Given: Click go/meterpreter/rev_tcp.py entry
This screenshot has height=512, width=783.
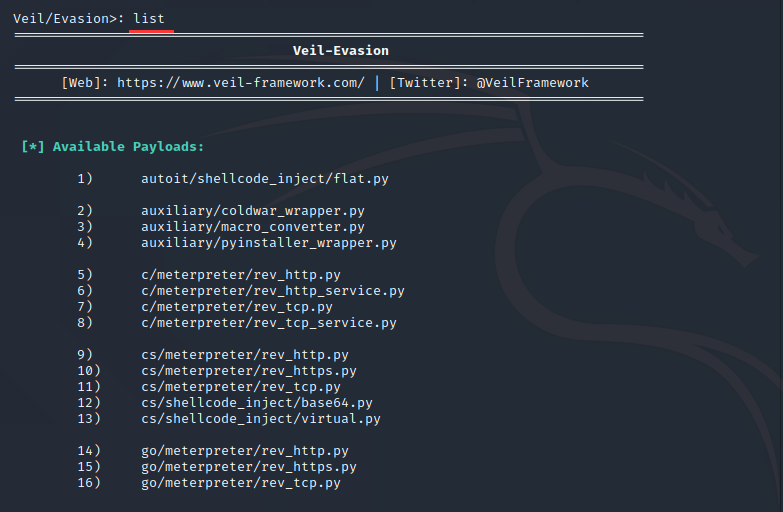Looking at the screenshot, I should (x=241, y=483).
